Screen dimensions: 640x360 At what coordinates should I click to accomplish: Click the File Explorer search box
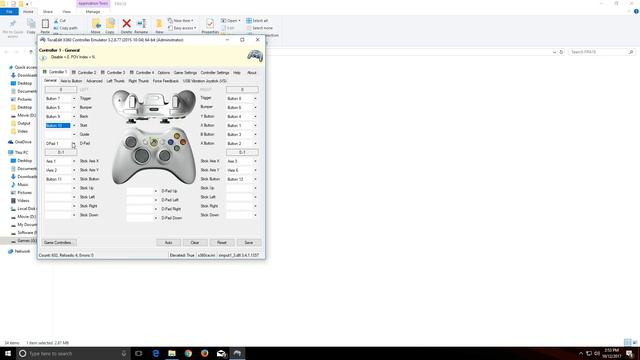tap(601, 52)
